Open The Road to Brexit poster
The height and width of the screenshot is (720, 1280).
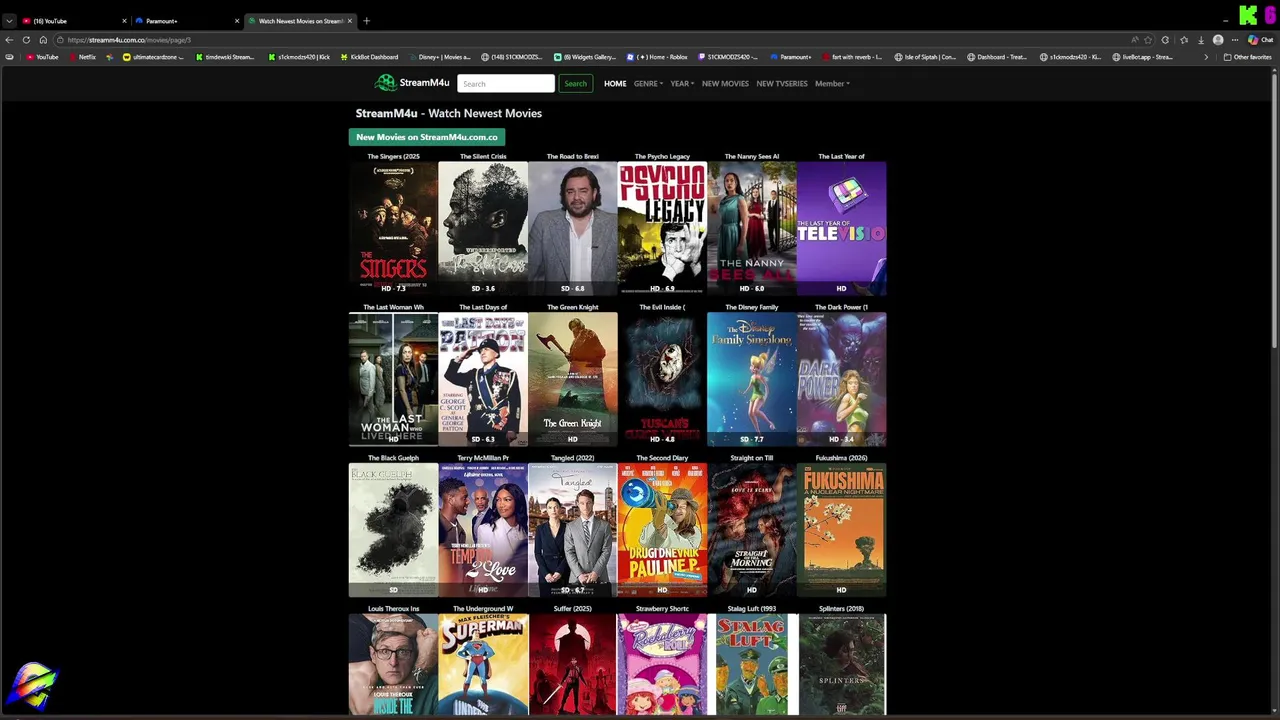[573, 228]
